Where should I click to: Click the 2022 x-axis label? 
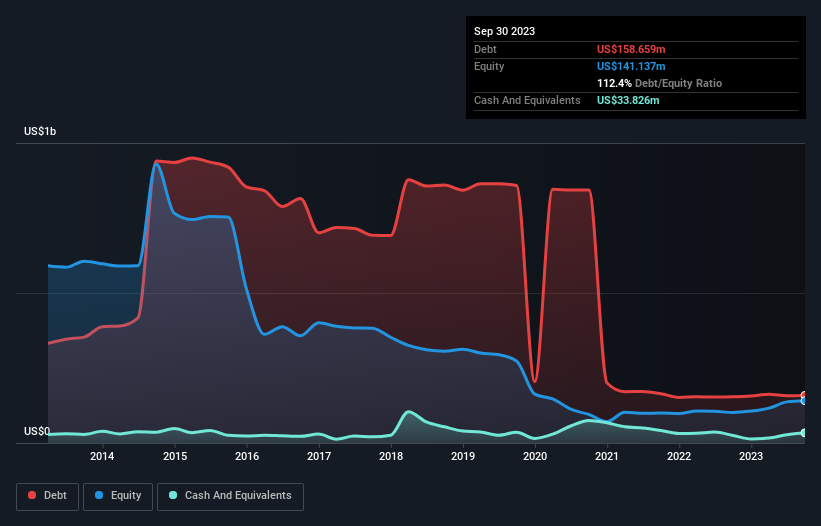click(x=679, y=456)
